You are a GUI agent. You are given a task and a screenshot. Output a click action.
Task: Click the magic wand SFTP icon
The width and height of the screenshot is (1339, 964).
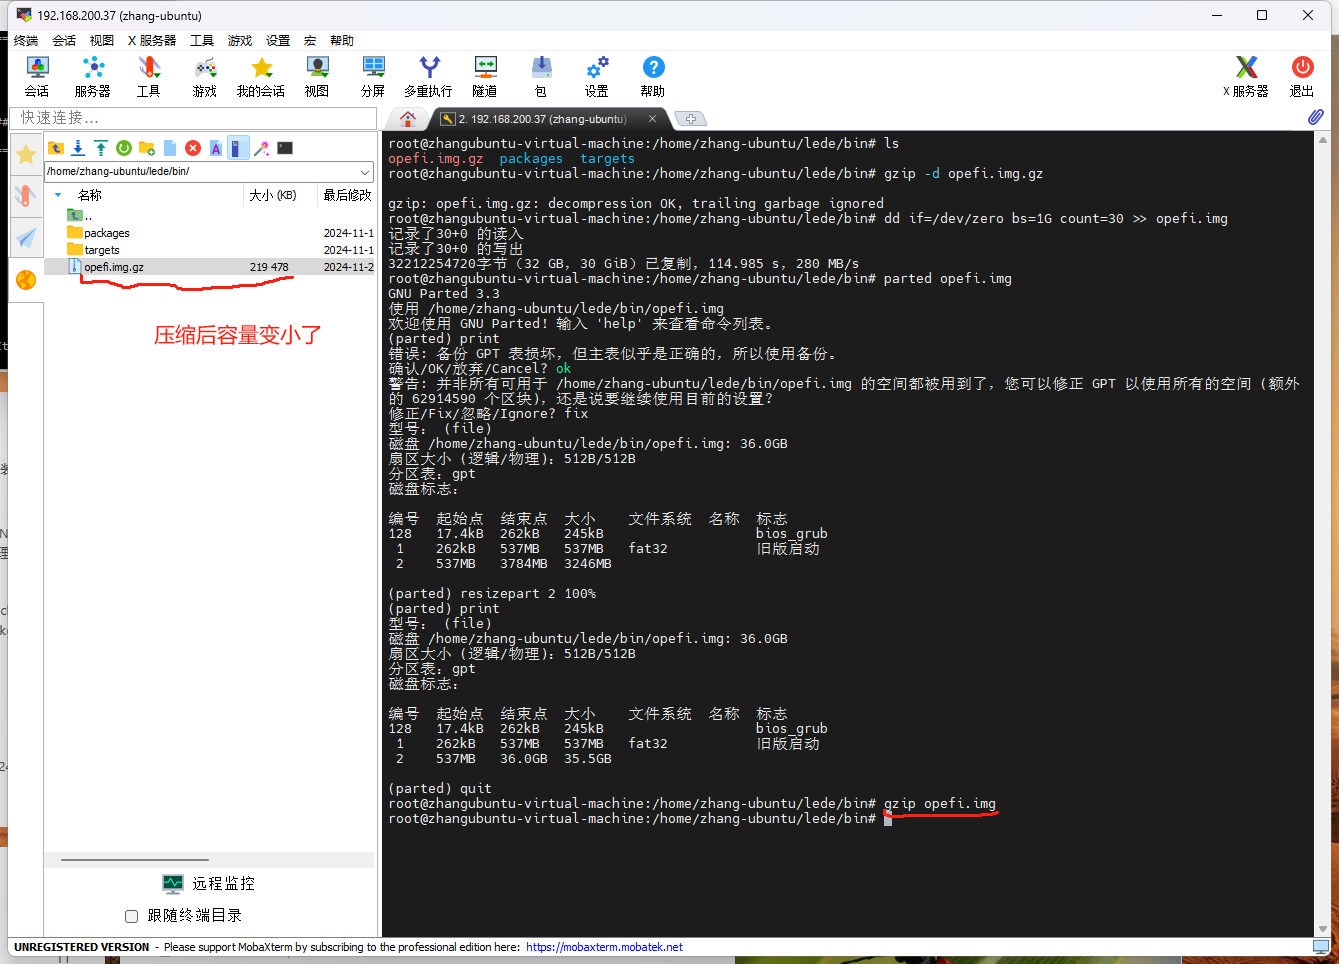coord(262,148)
